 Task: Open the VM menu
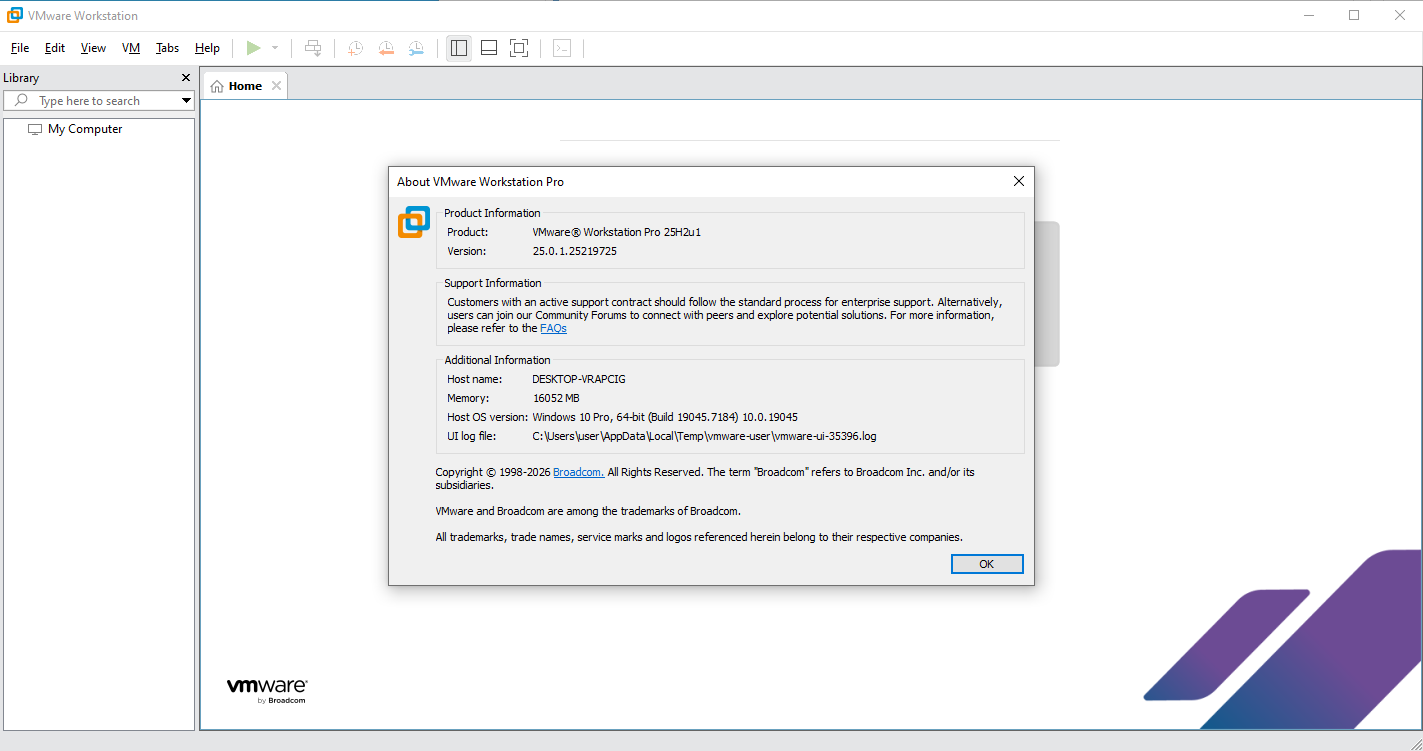[x=131, y=48]
